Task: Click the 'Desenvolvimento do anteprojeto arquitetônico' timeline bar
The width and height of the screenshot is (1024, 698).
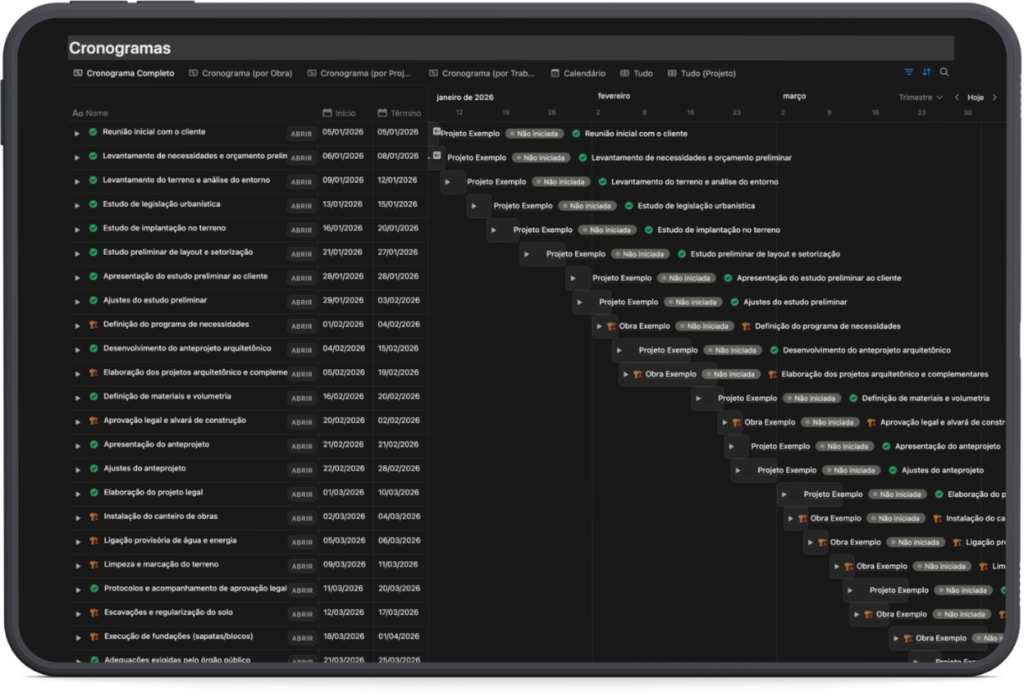Action: tap(667, 350)
